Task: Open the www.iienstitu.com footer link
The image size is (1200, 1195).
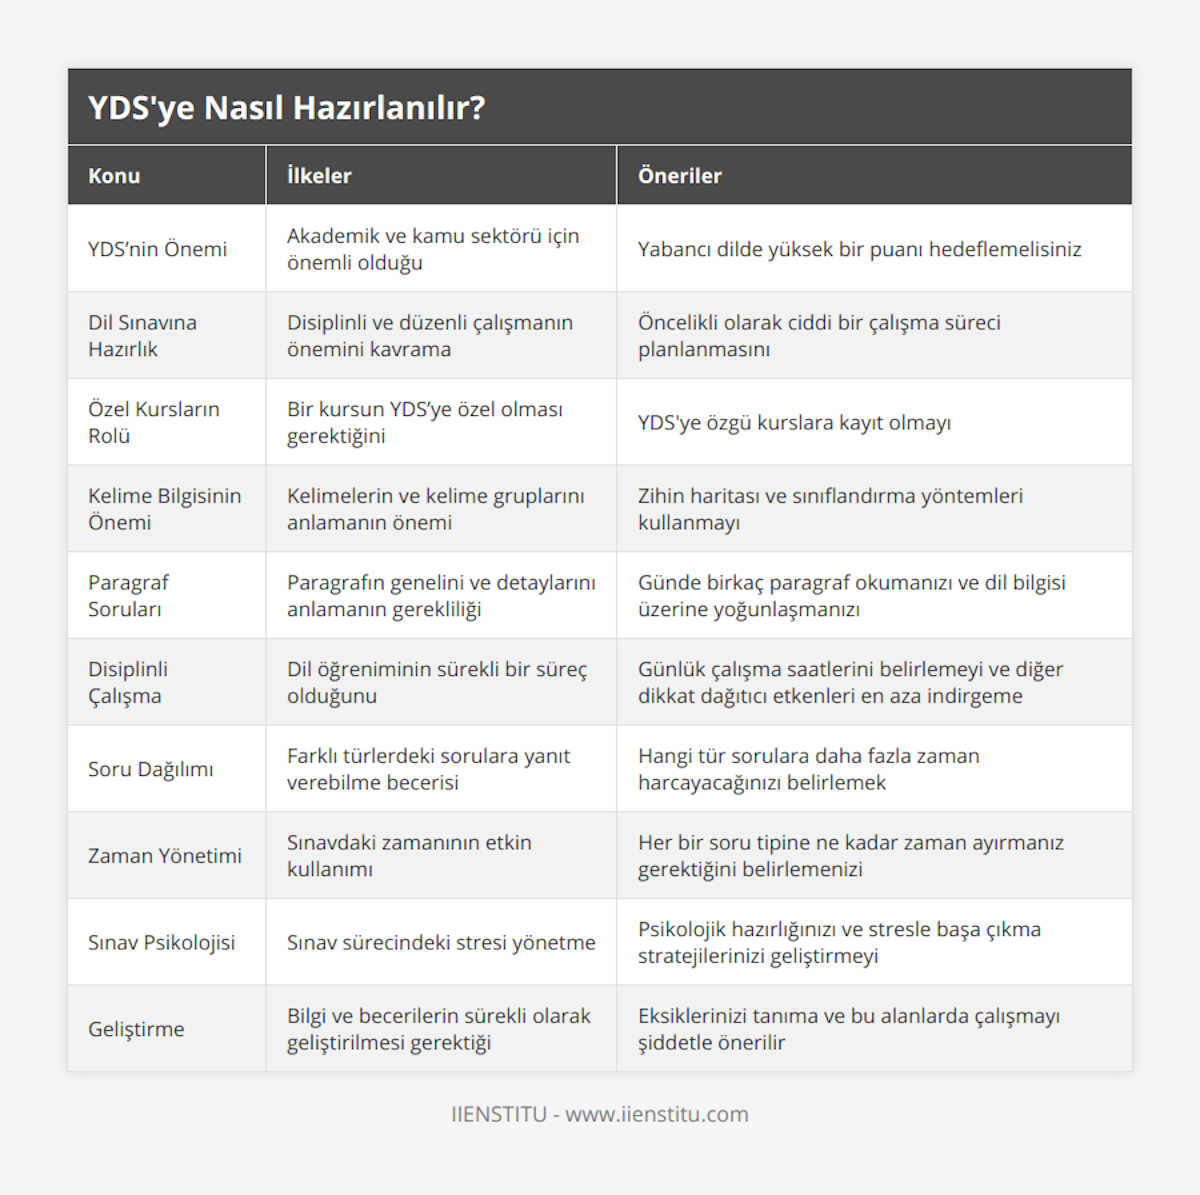Action: (x=657, y=1114)
